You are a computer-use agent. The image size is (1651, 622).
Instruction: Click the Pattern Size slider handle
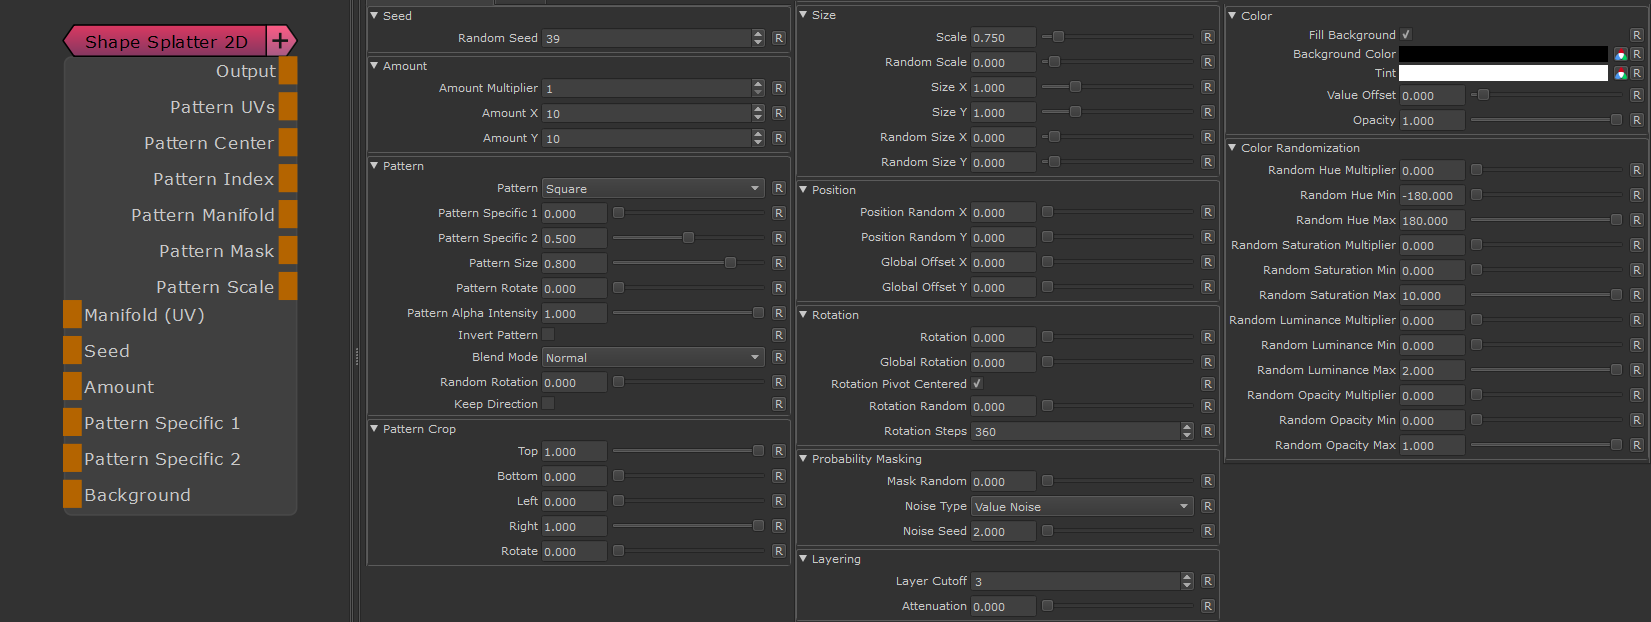[730, 263]
